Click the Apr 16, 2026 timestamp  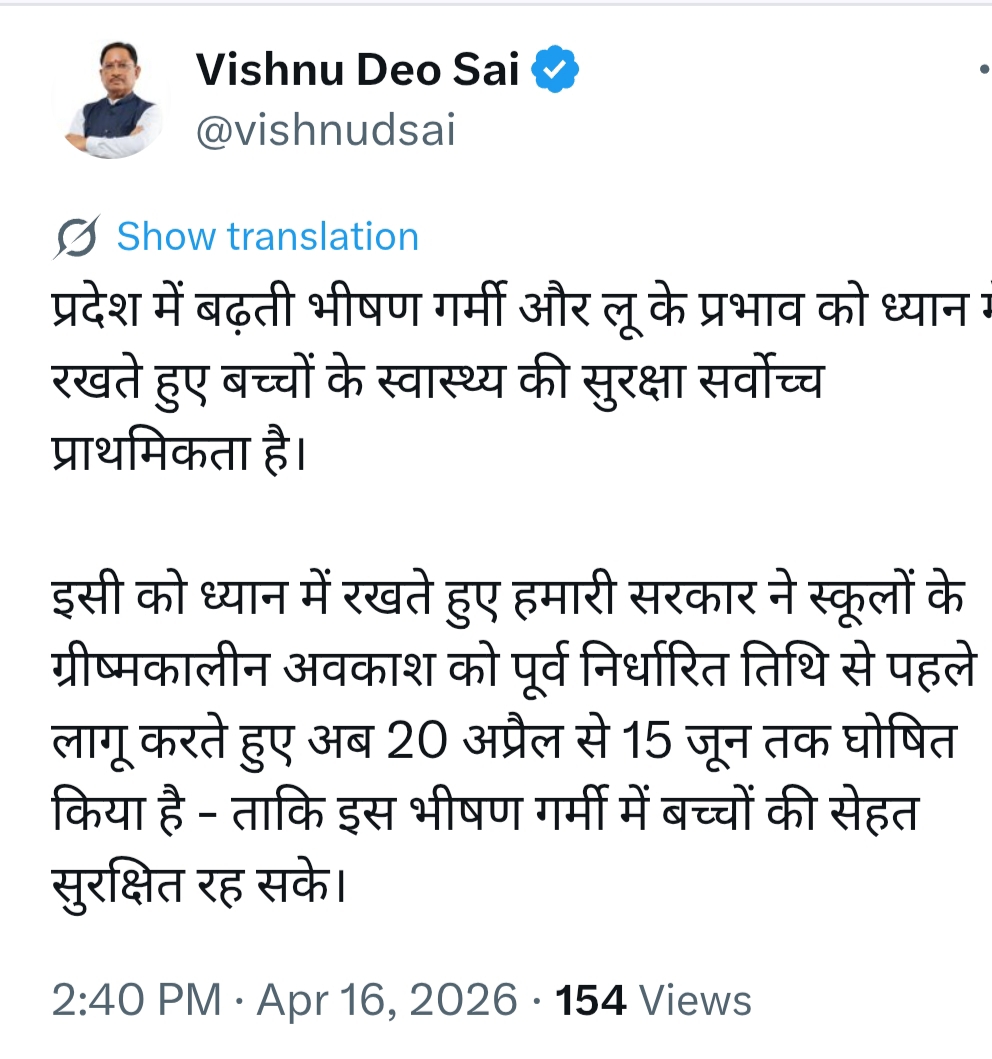[x=390, y=997]
